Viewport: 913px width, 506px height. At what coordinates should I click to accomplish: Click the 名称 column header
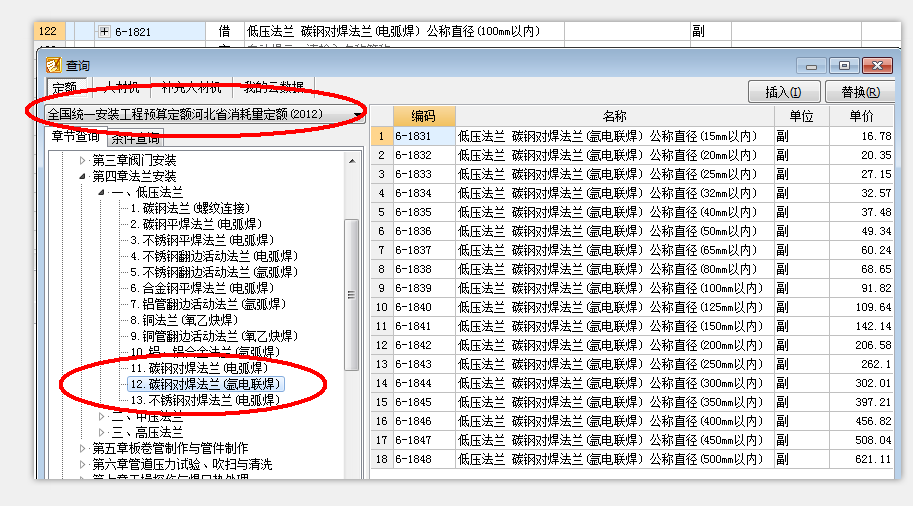pos(615,116)
